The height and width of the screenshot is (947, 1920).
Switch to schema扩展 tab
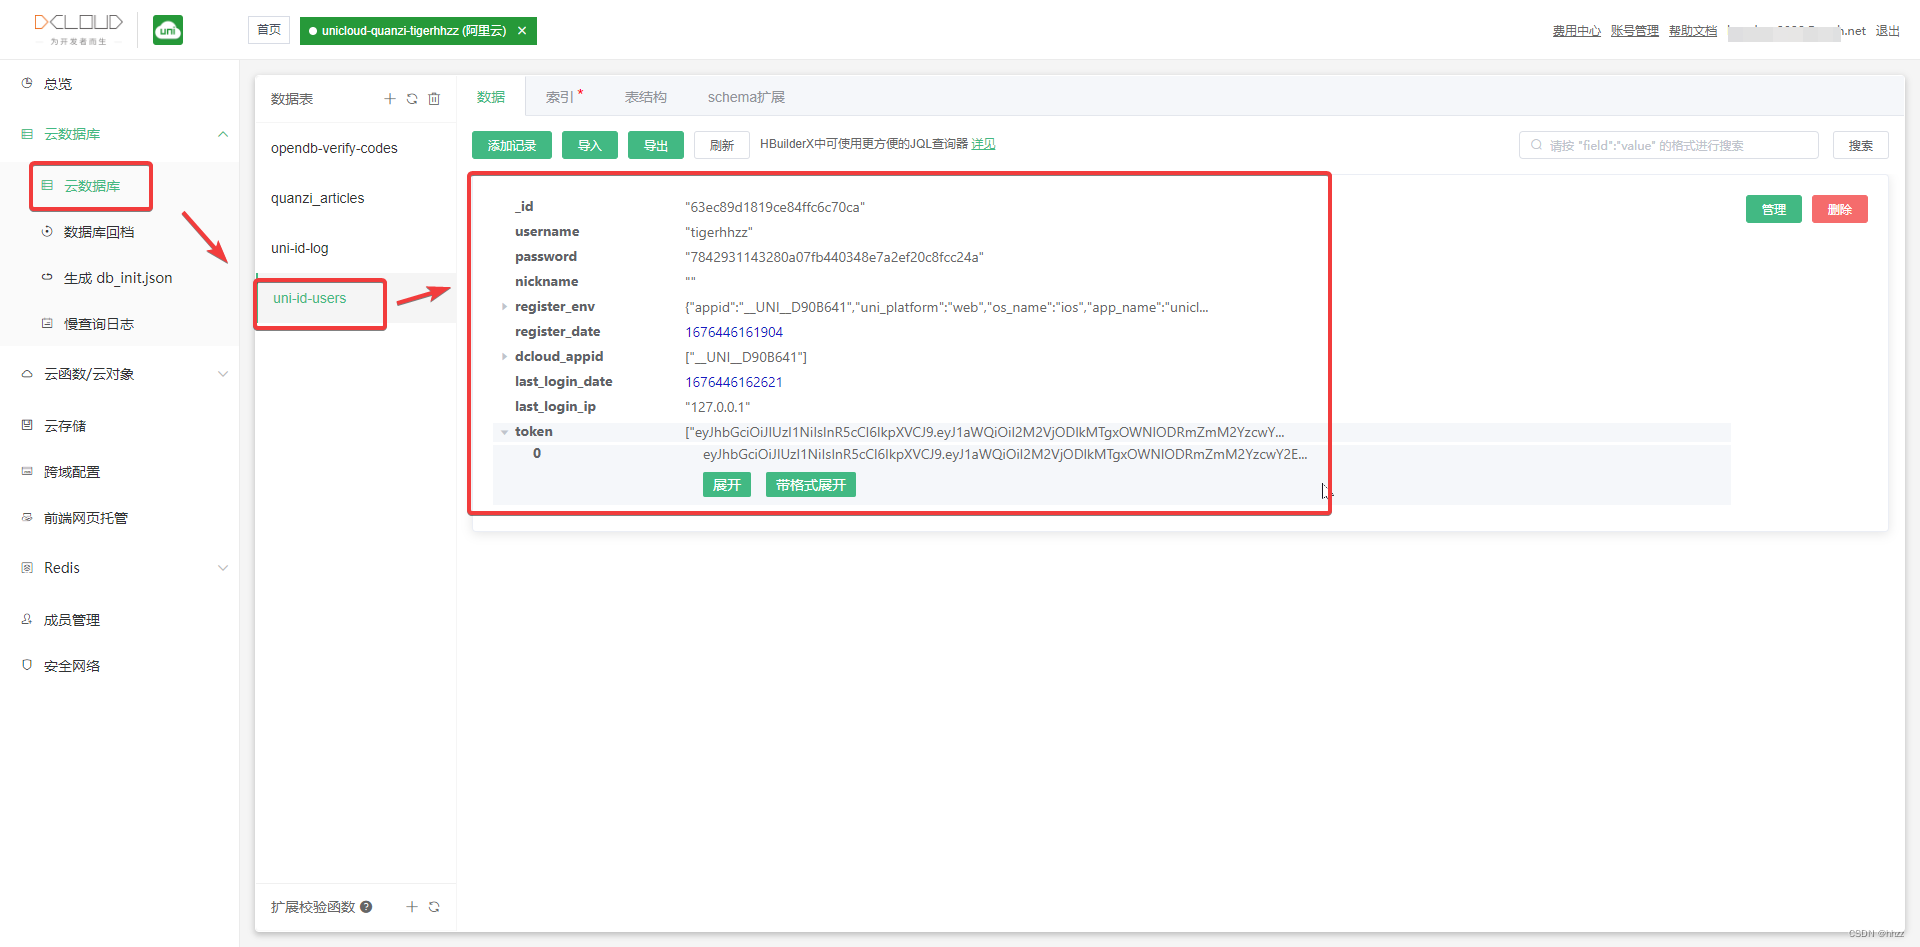click(746, 97)
